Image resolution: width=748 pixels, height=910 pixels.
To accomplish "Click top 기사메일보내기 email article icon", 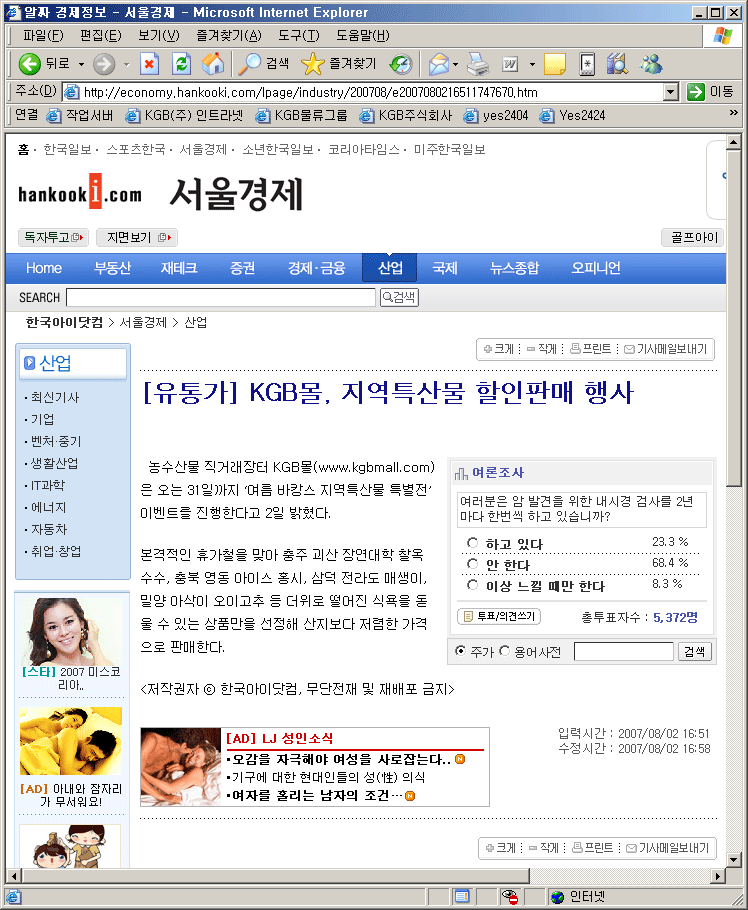I will pos(666,349).
